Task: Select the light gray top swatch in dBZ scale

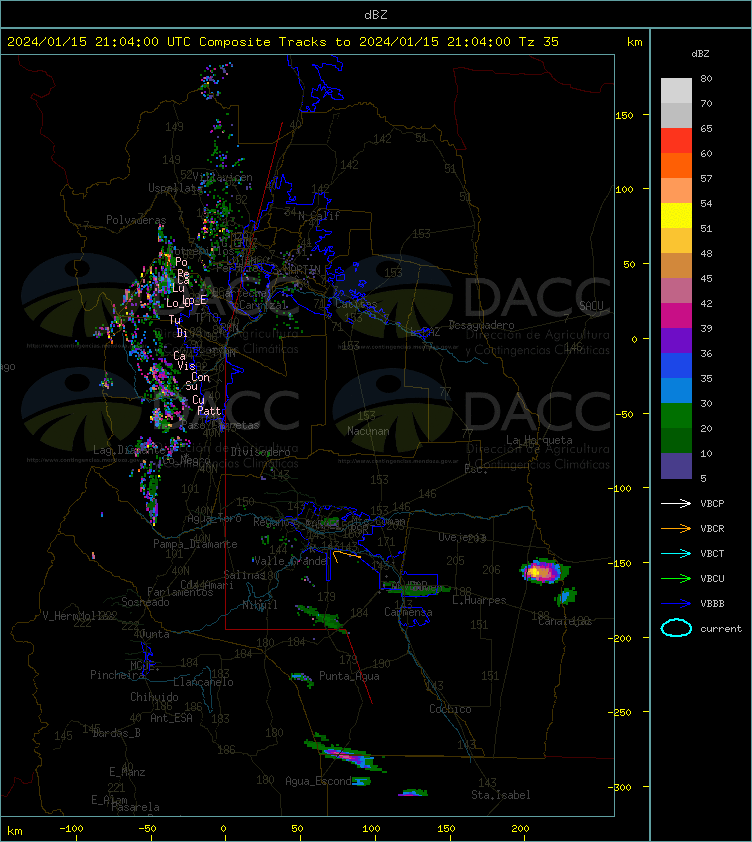Action: coord(676,90)
